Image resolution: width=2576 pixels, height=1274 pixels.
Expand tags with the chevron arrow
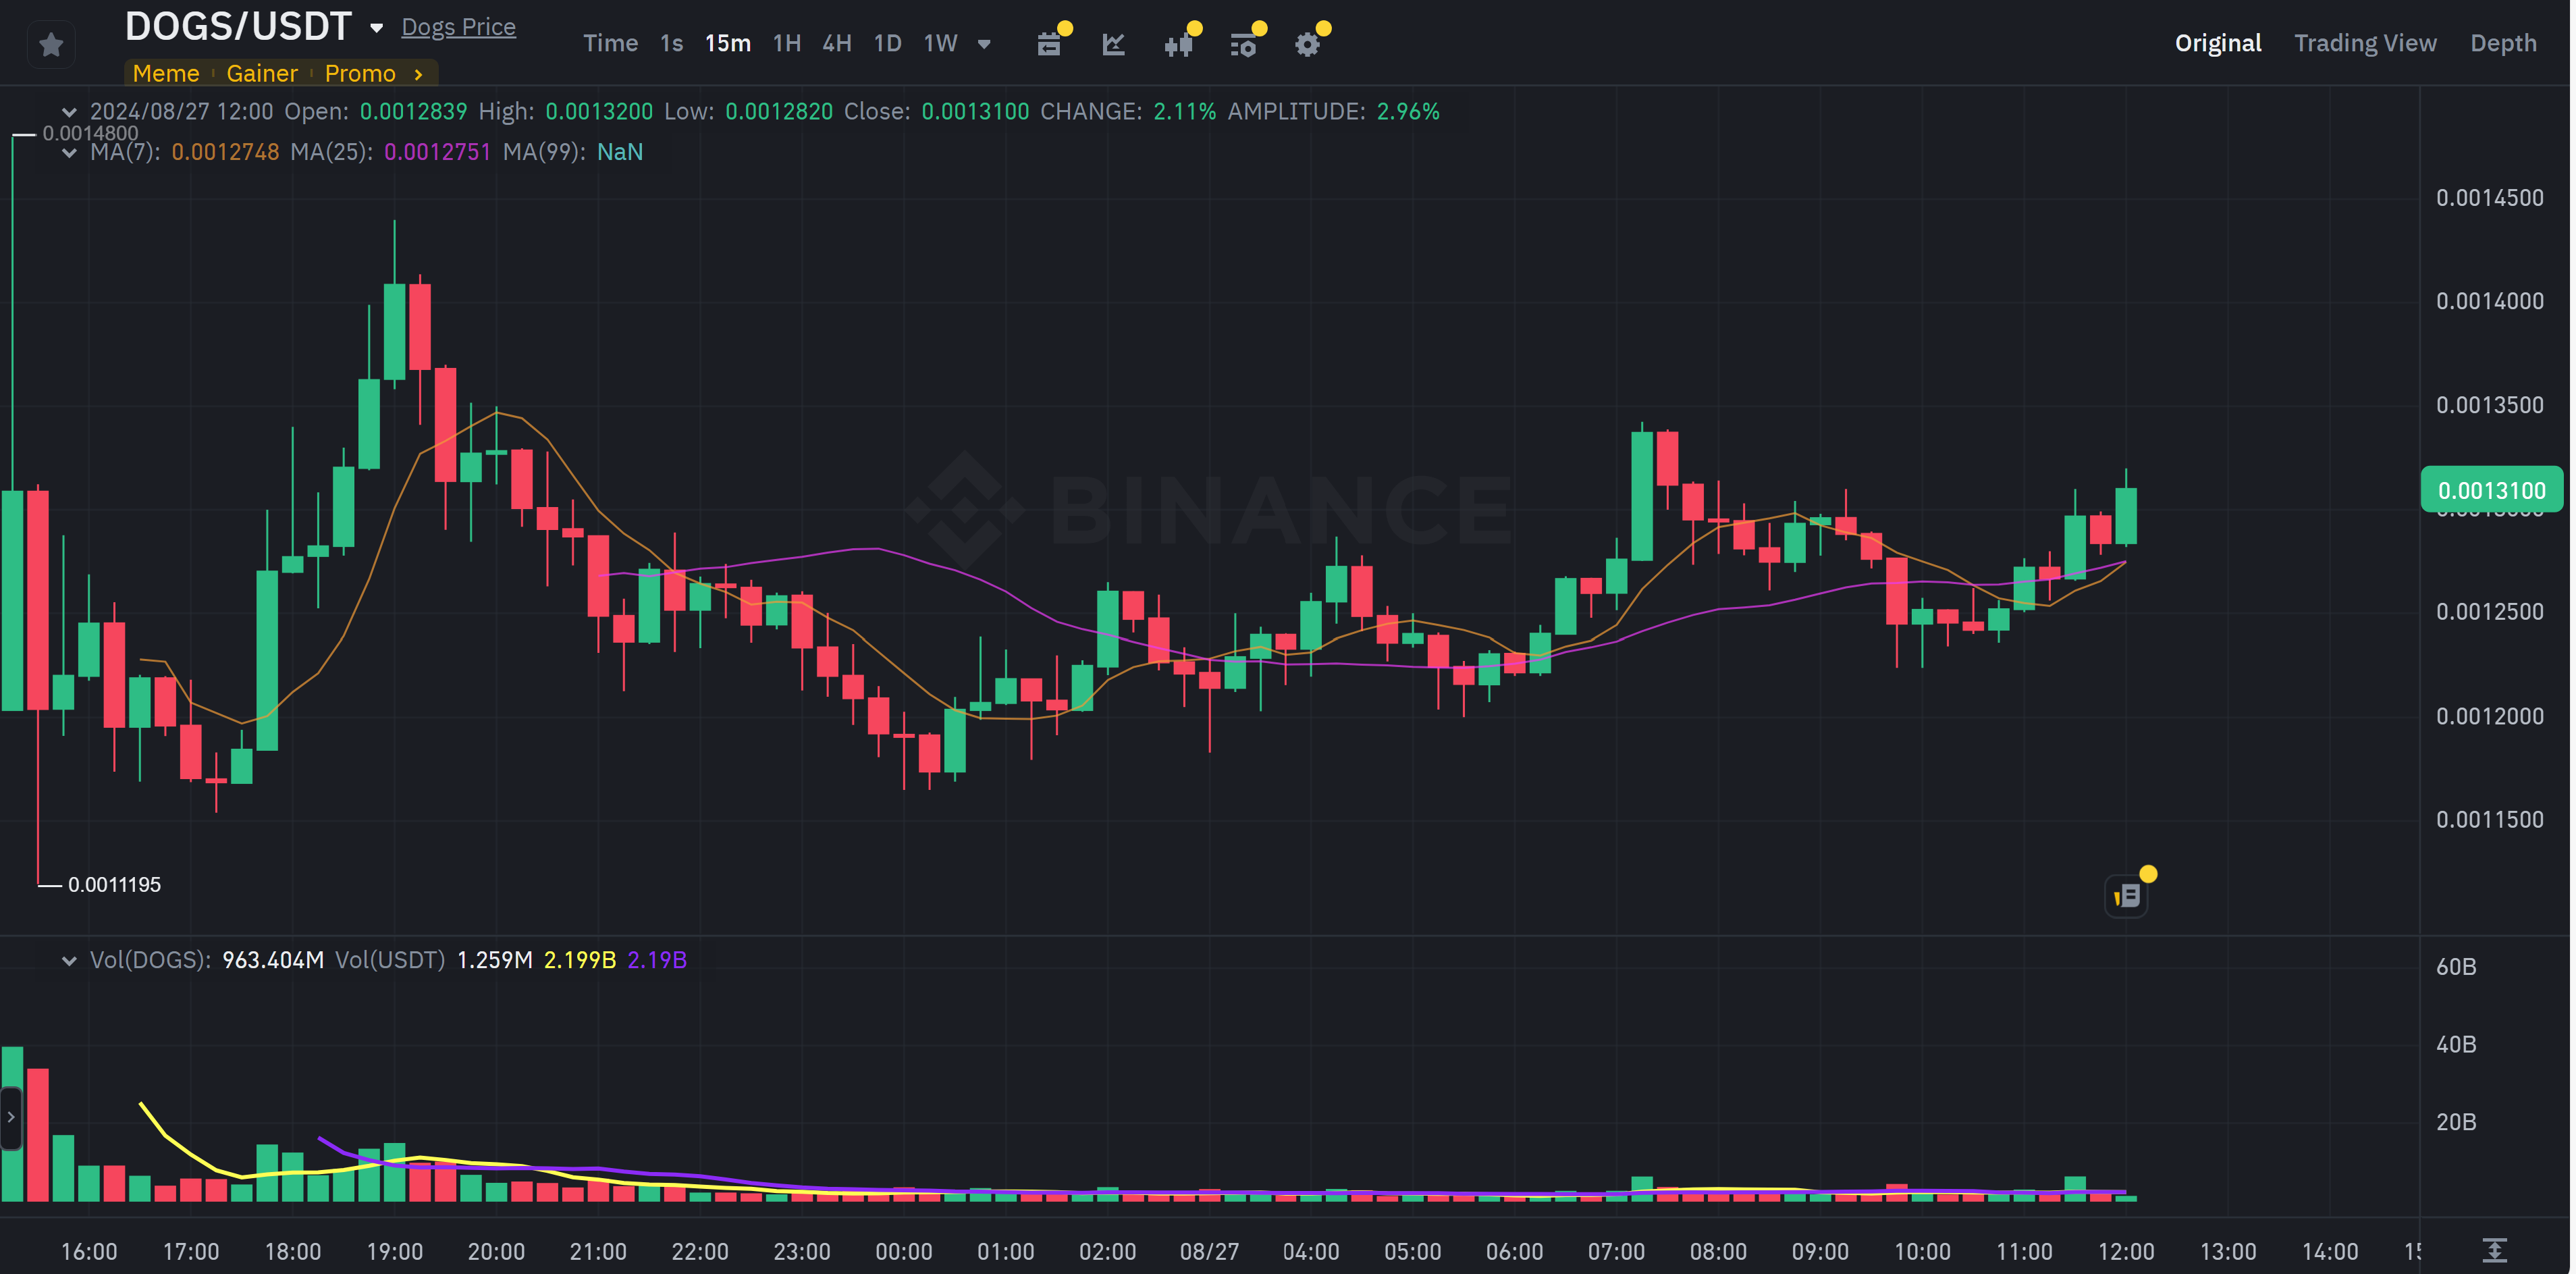418,74
